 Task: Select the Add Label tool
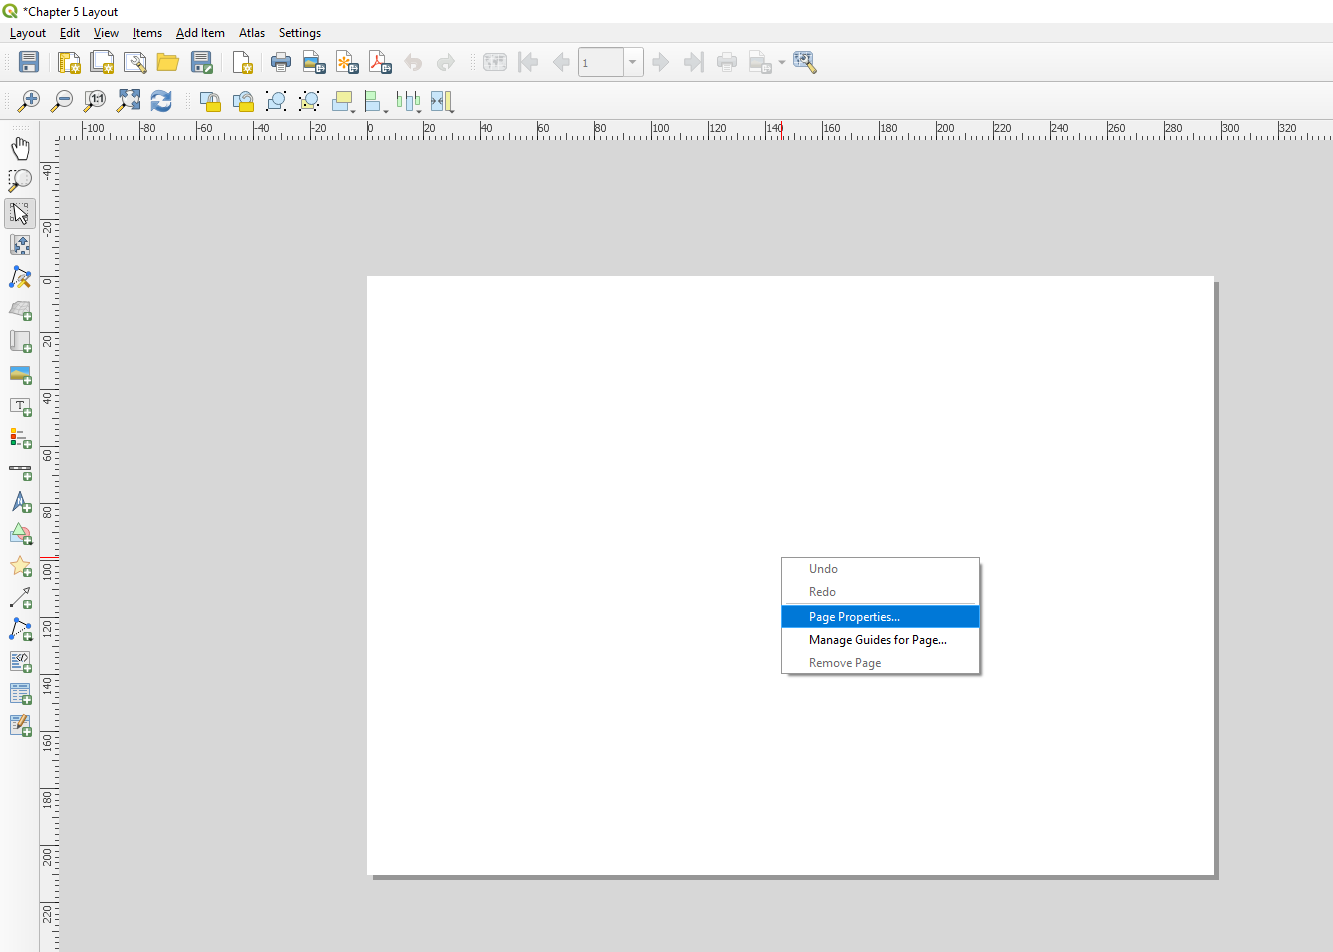click(x=20, y=406)
